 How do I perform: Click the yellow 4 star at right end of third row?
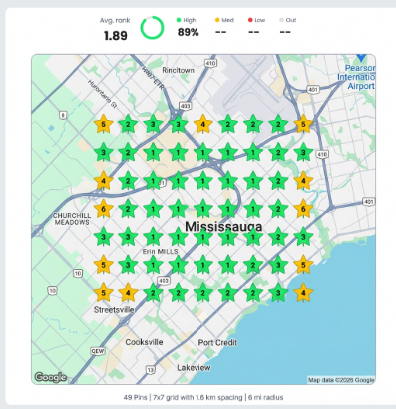303,181
